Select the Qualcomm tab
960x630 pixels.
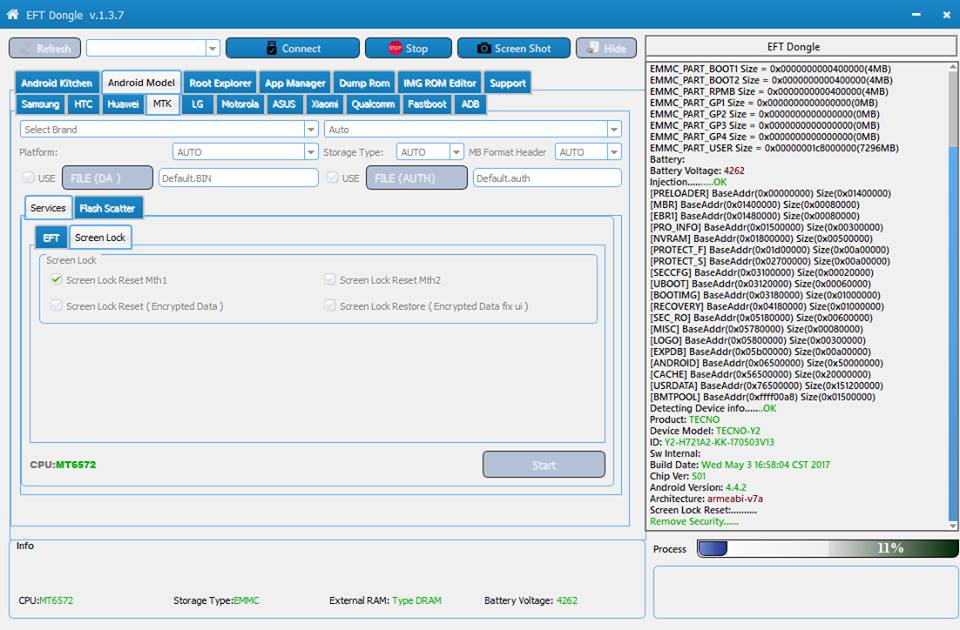click(x=373, y=104)
